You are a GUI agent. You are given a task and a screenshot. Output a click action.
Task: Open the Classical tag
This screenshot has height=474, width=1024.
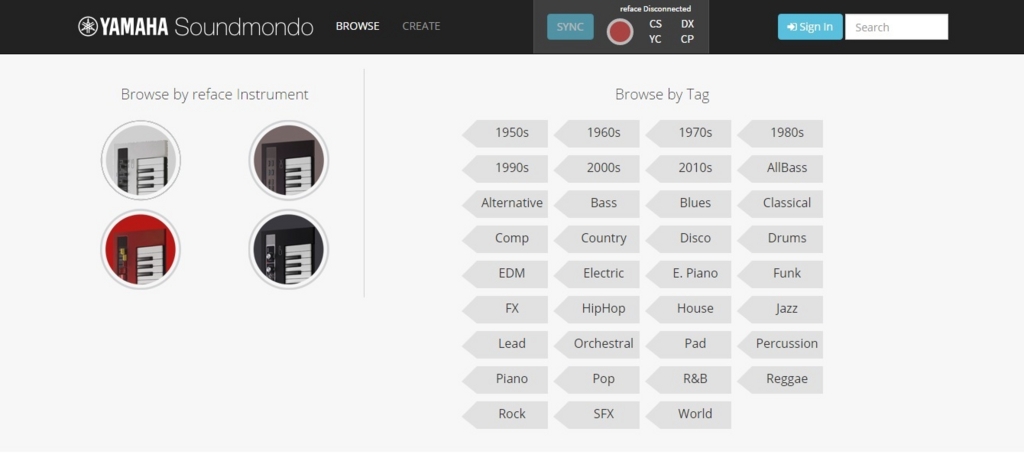tap(780, 204)
